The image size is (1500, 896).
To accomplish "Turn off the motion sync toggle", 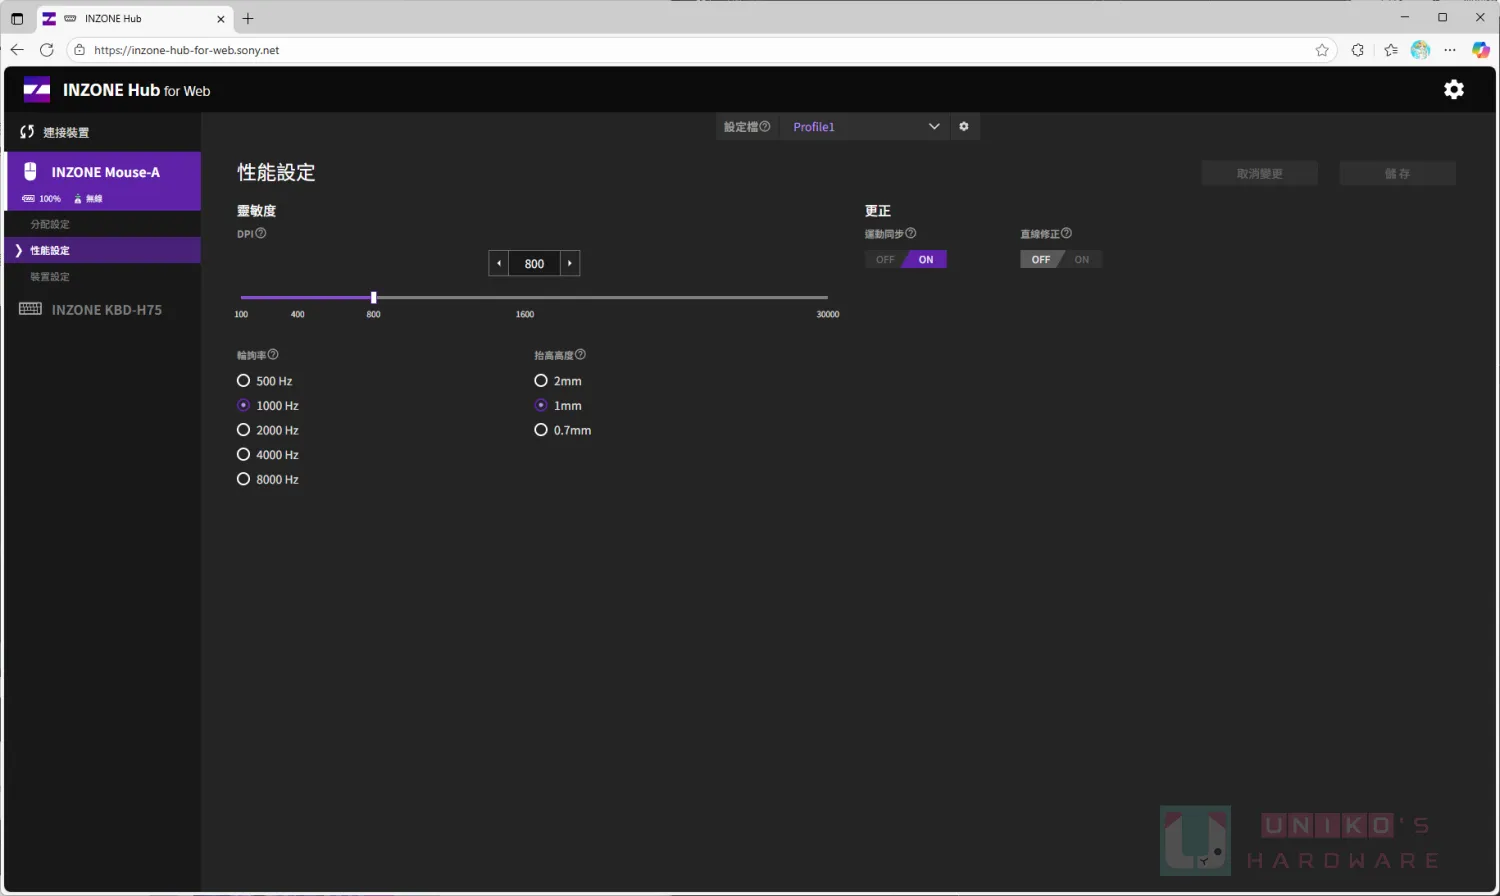I will click(885, 260).
